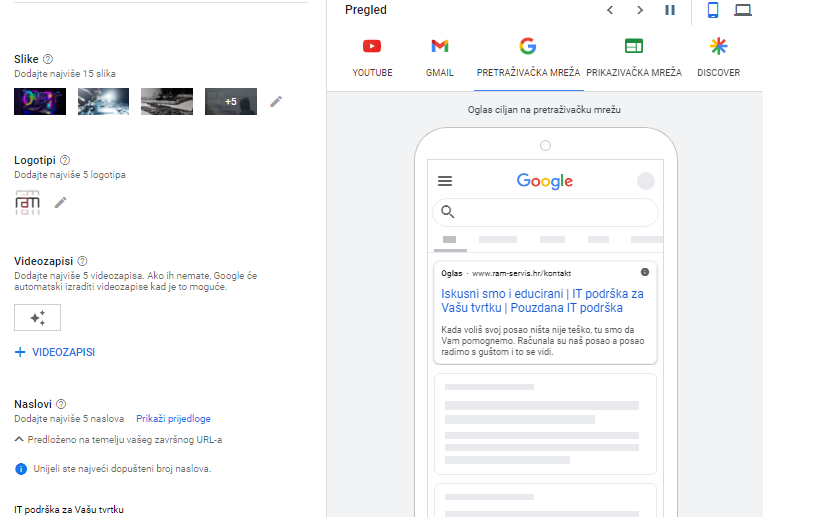Click 'Oglas ciljan na pretraživačku mrežu' caption
819x517 pixels.
click(544, 110)
